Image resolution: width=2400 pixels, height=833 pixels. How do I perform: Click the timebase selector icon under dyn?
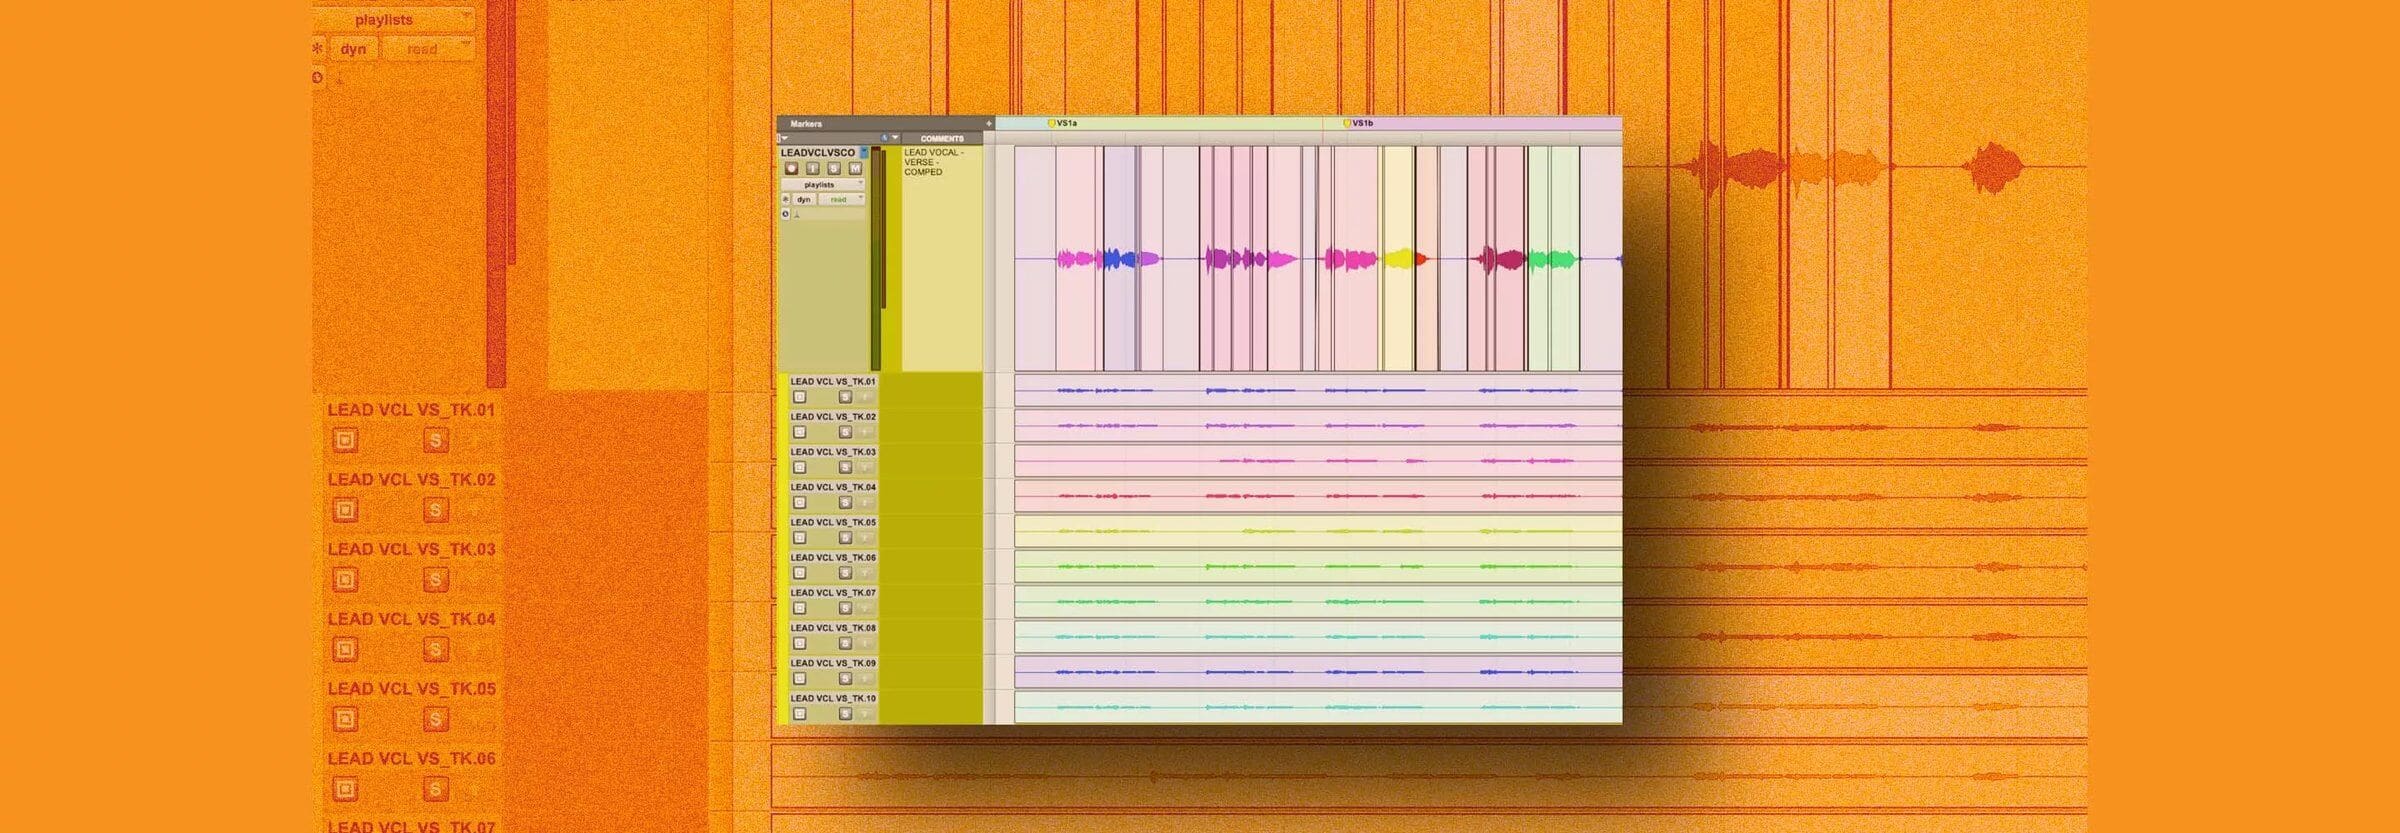coord(785,214)
